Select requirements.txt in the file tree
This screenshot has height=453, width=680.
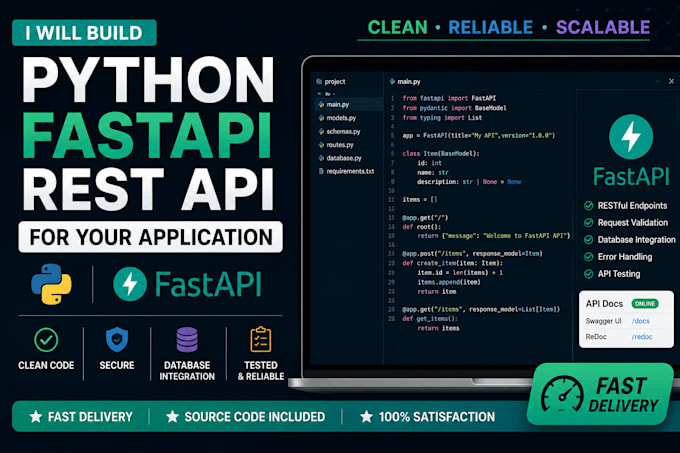pos(350,171)
